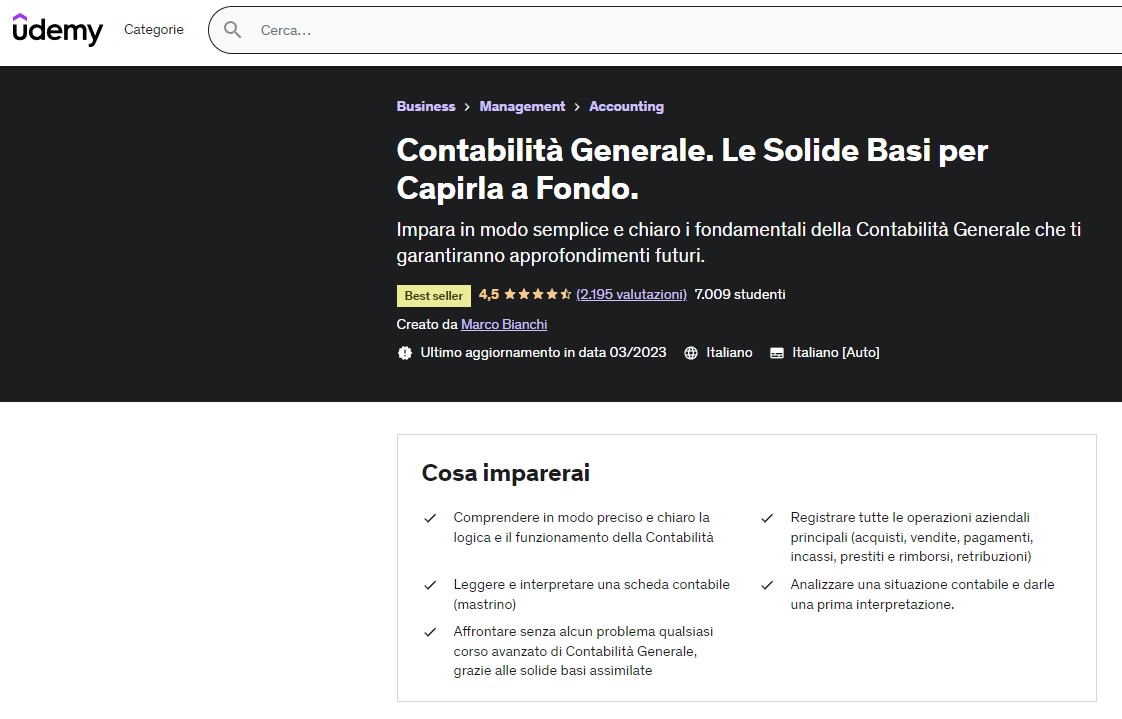
Task: Open the Udemy logo home link
Action: pos(57,30)
